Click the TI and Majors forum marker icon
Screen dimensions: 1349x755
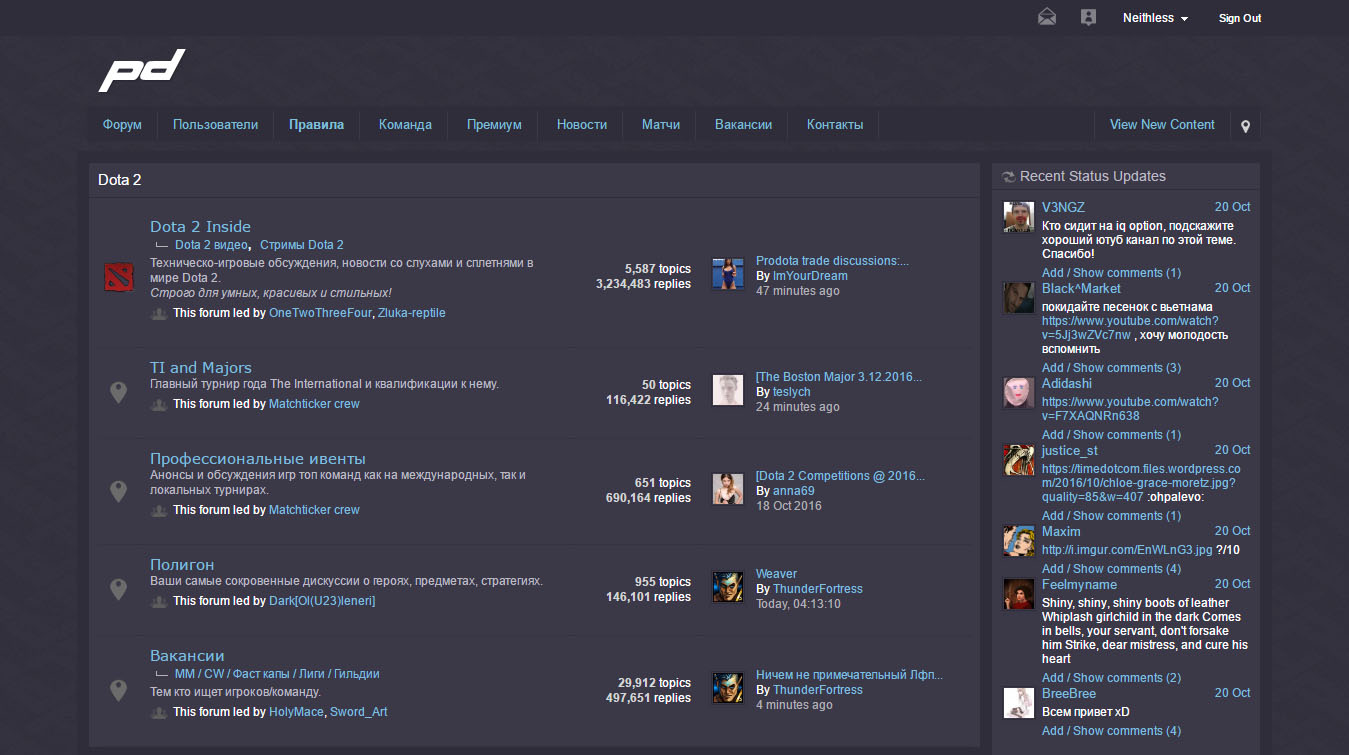click(x=118, y=392)
